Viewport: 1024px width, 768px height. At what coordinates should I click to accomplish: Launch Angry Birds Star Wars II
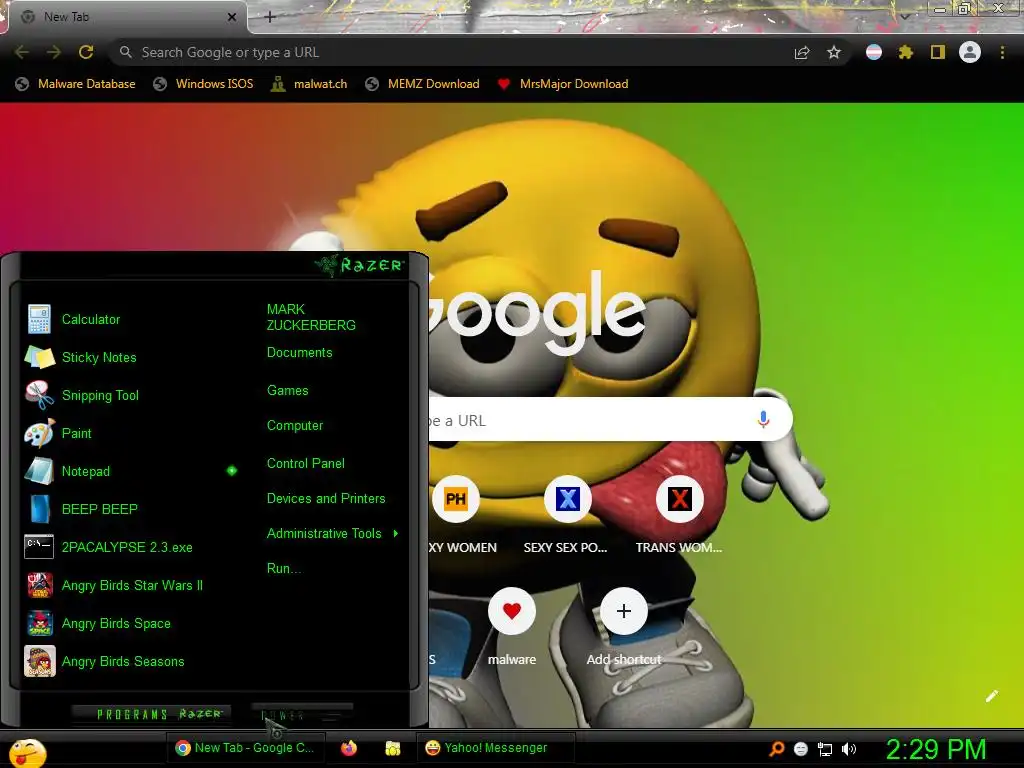131,585
